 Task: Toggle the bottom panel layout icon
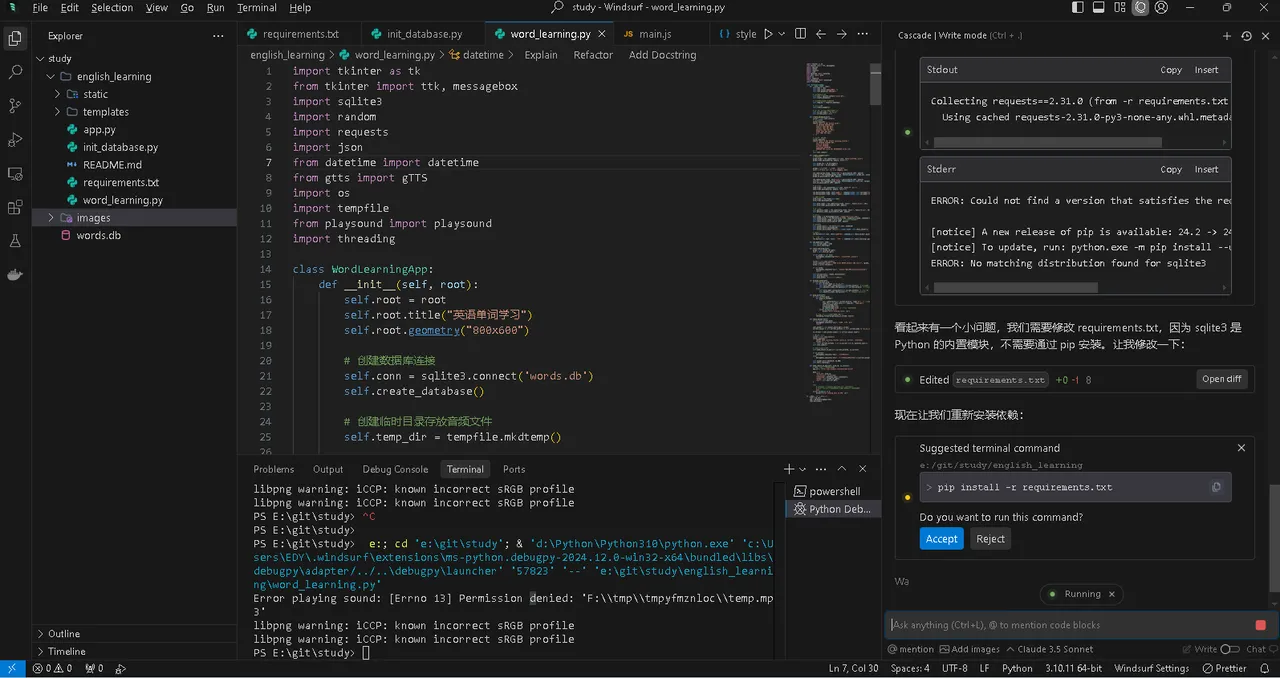(x=1099, y=8)
